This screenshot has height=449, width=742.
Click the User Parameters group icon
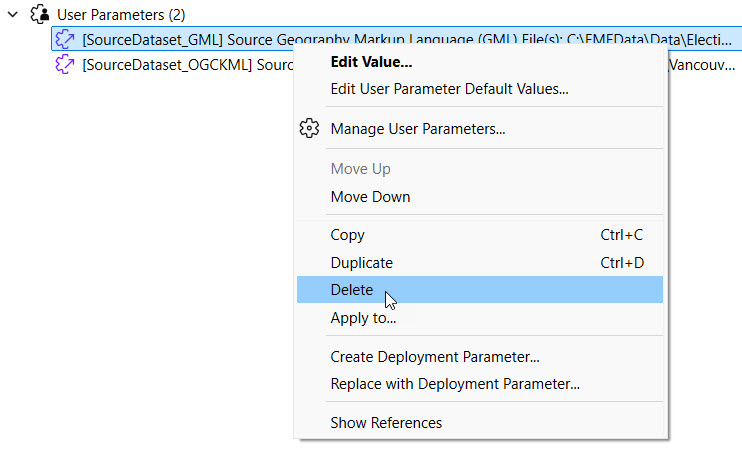(x=41, y=15)
